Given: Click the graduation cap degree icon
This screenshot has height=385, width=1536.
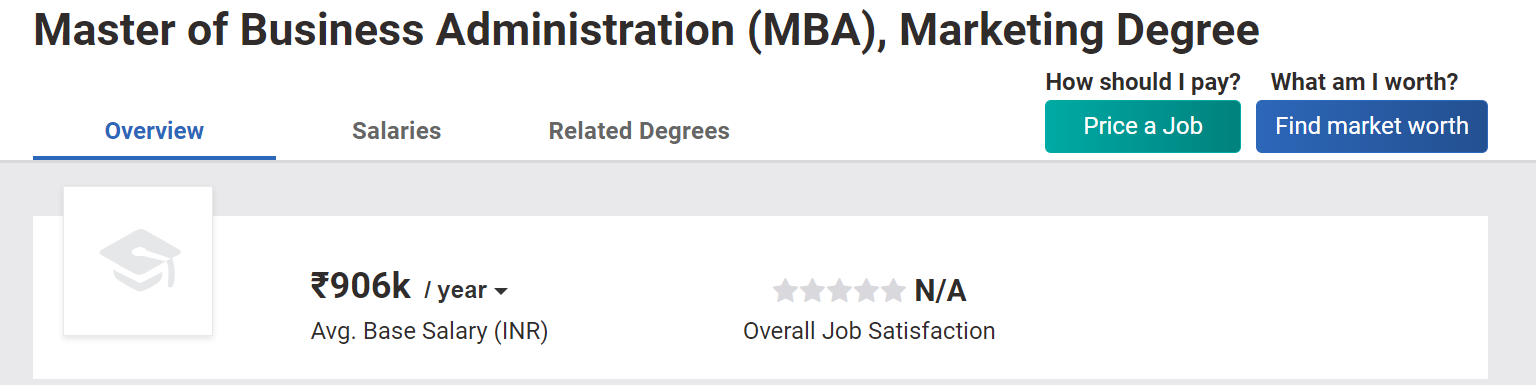Looking at the screenshot, I should pos(138,260).
